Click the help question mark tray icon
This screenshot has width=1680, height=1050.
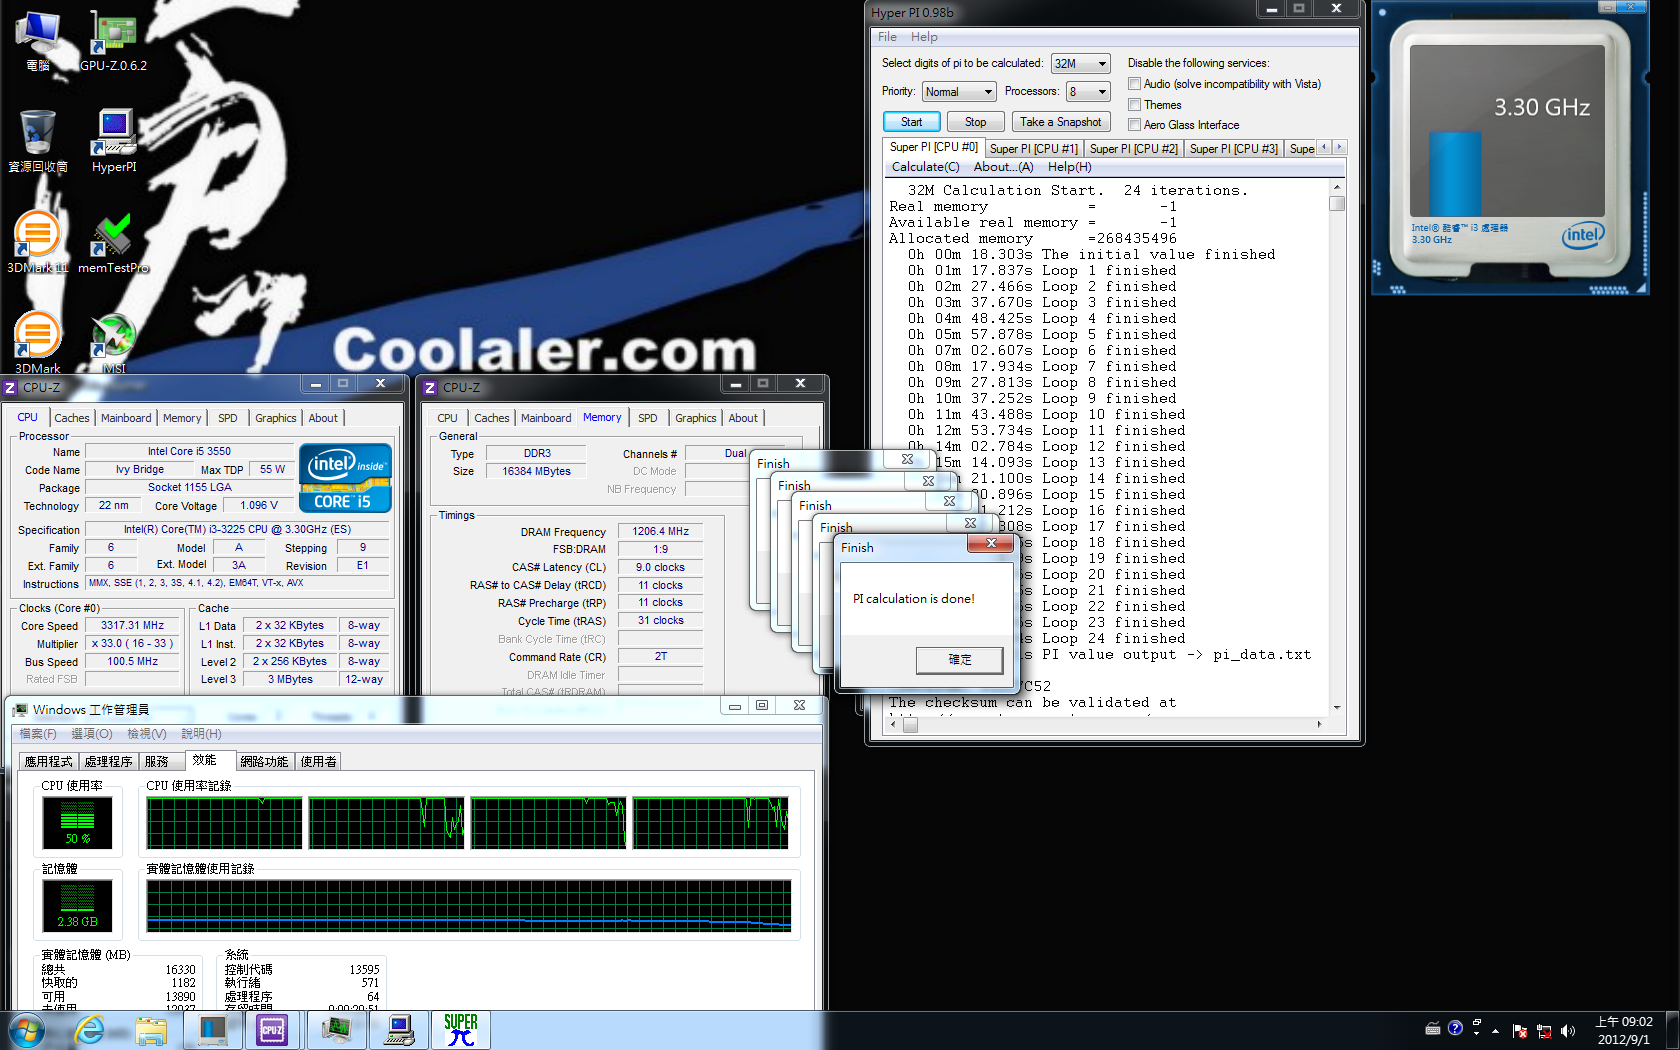tap(1455, 1028)
